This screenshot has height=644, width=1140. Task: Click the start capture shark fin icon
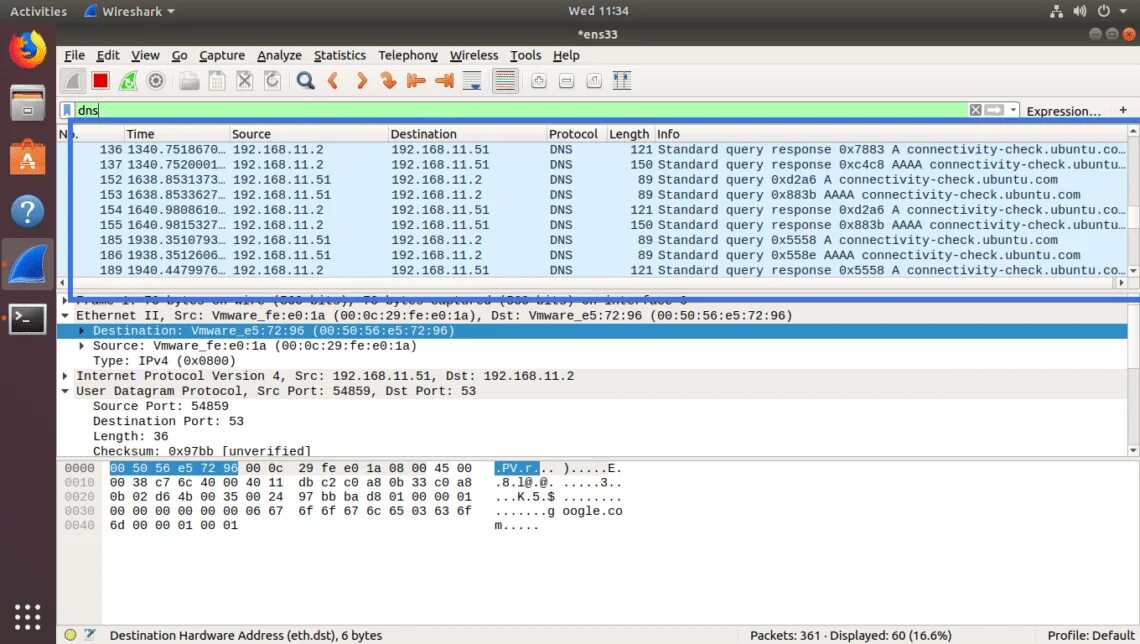point(73,81)
